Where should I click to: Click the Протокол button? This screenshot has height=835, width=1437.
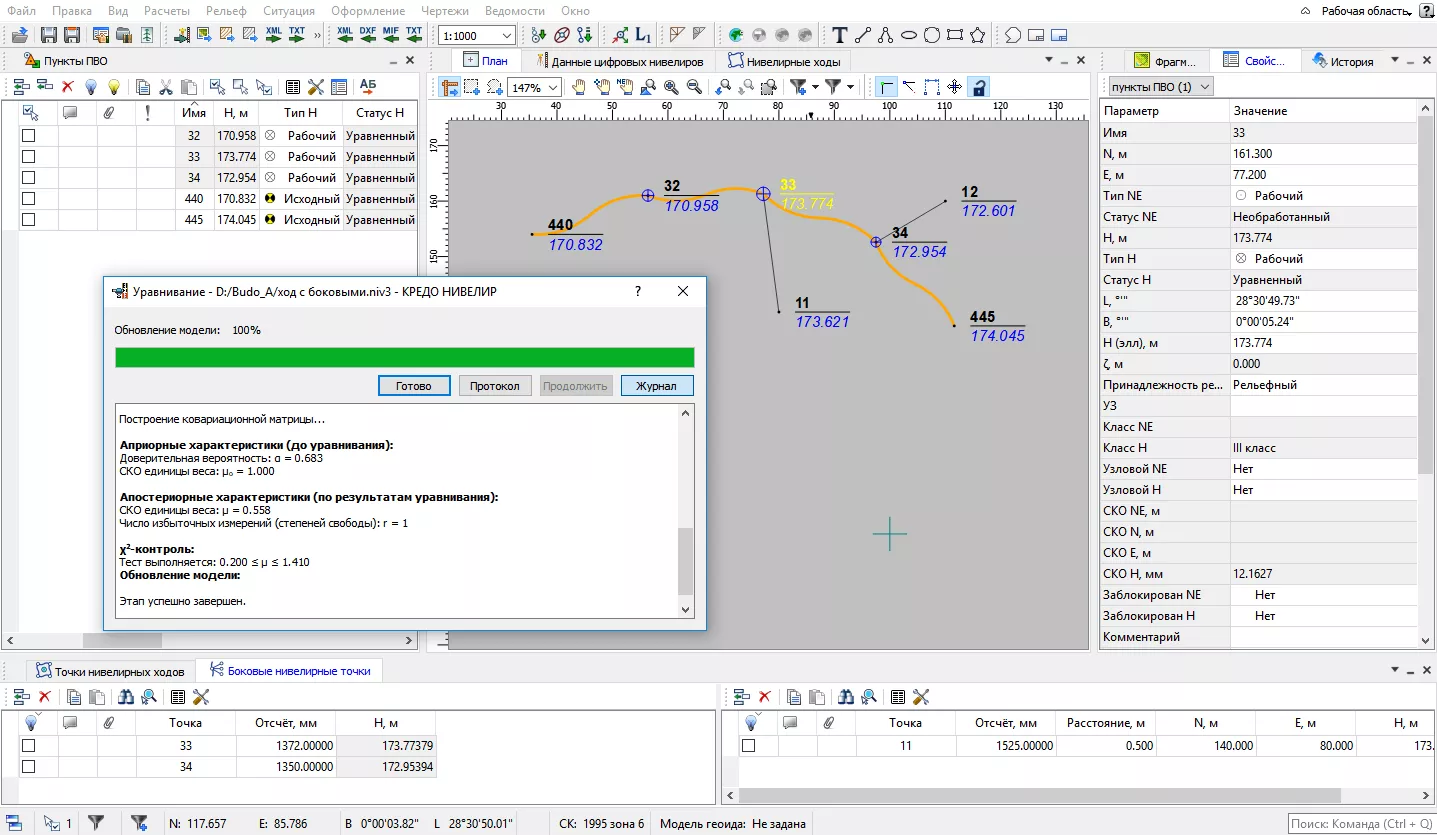pyautogui.click(x=494, y=386)
